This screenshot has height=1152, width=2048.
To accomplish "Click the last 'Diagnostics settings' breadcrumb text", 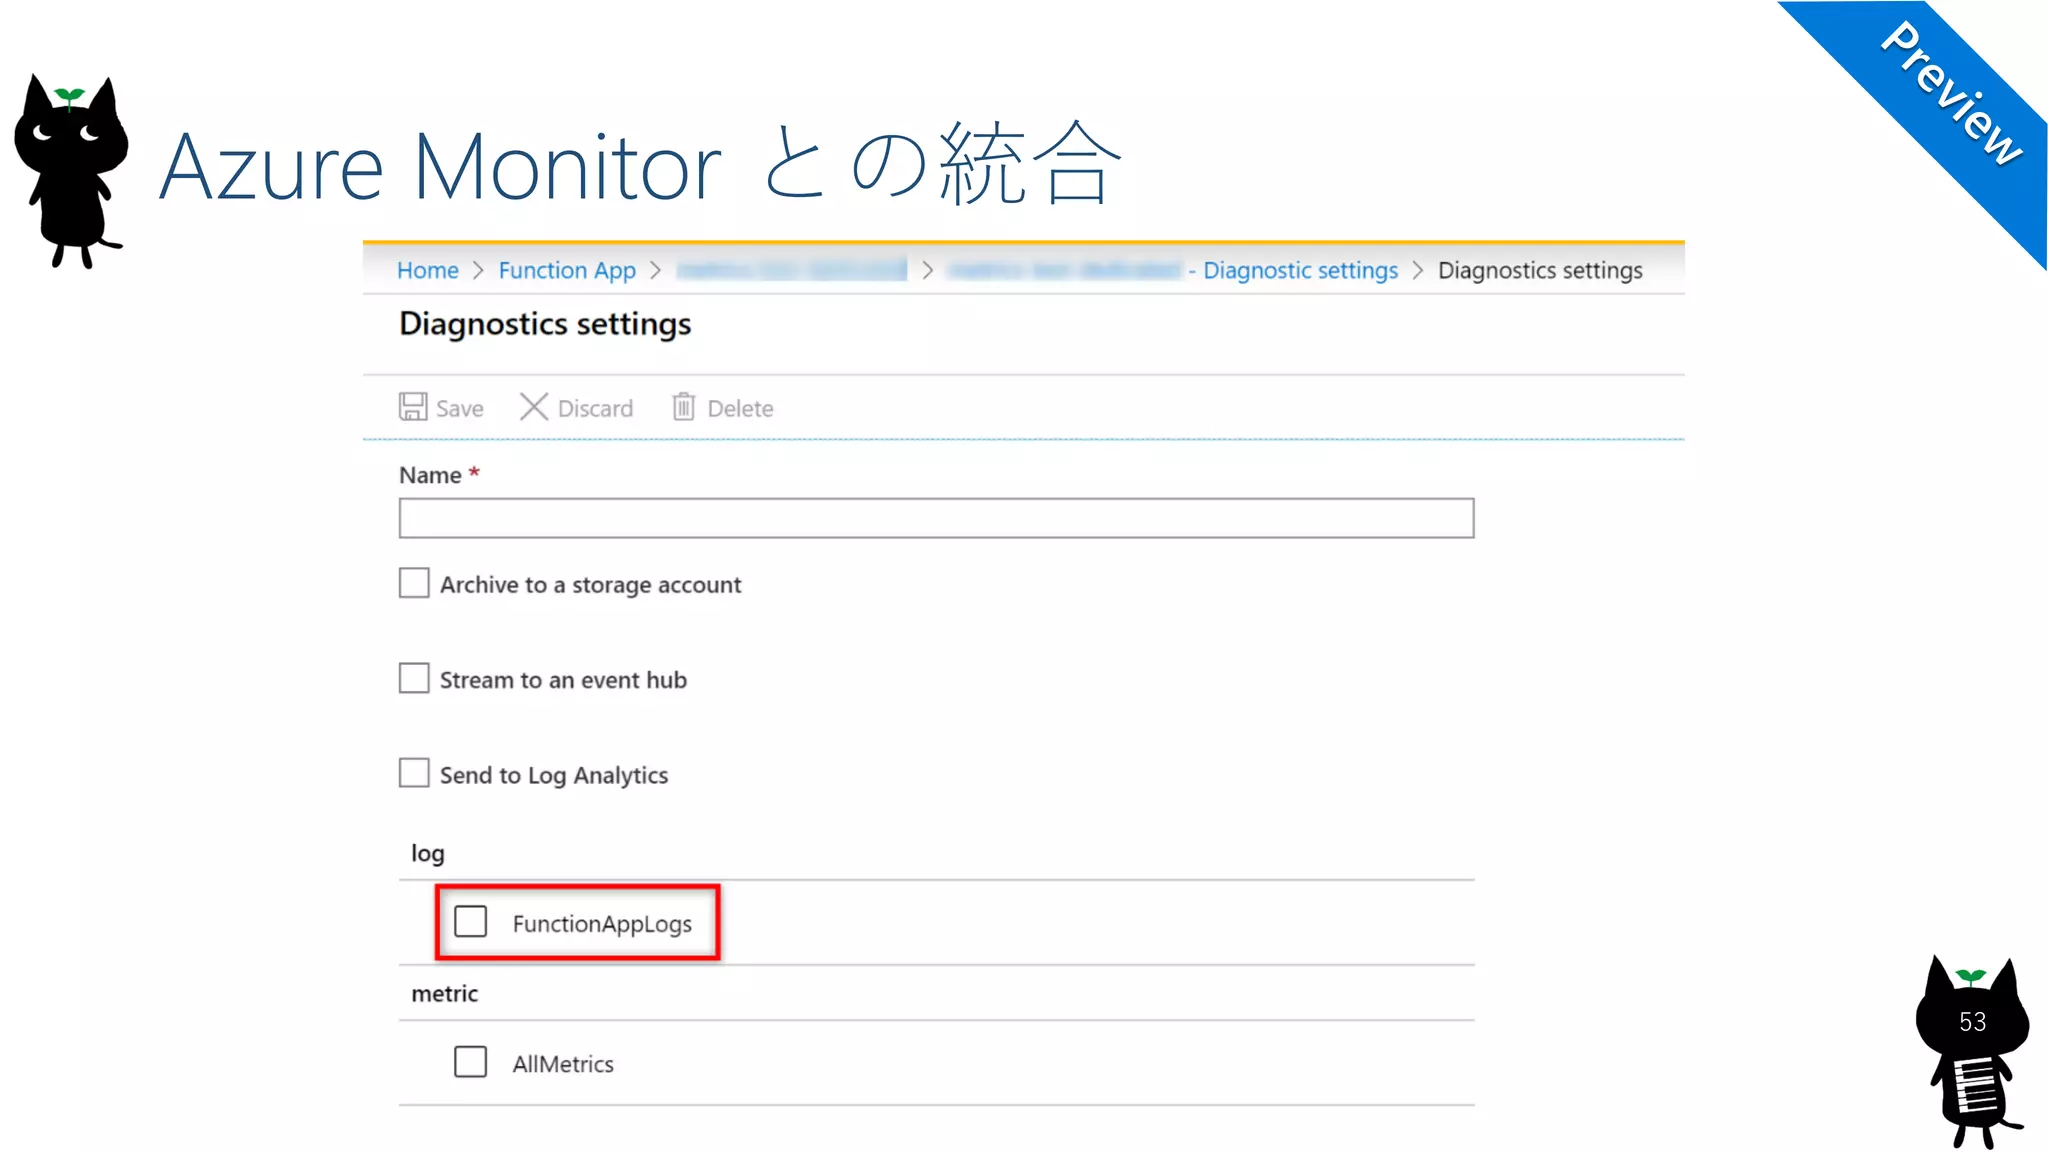I will [x=1540, y=270].
